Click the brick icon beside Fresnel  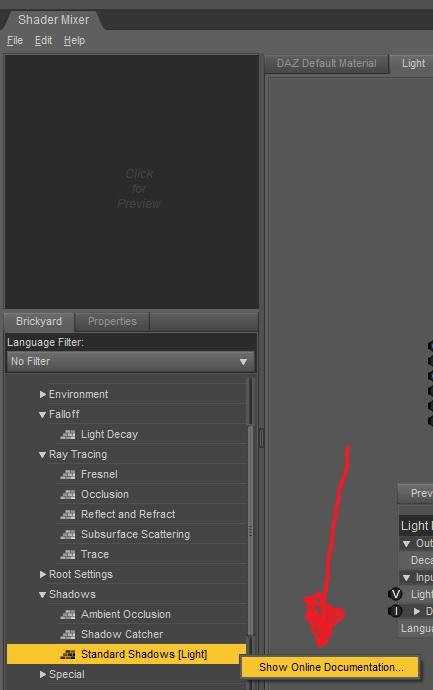pos(68,474)
